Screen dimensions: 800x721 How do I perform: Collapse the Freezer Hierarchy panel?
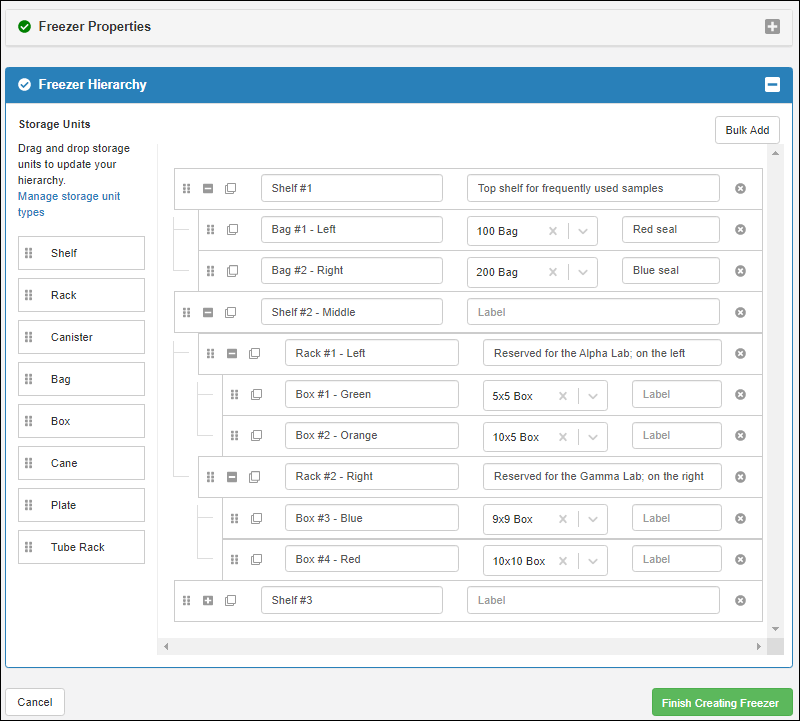coord(772,85)
